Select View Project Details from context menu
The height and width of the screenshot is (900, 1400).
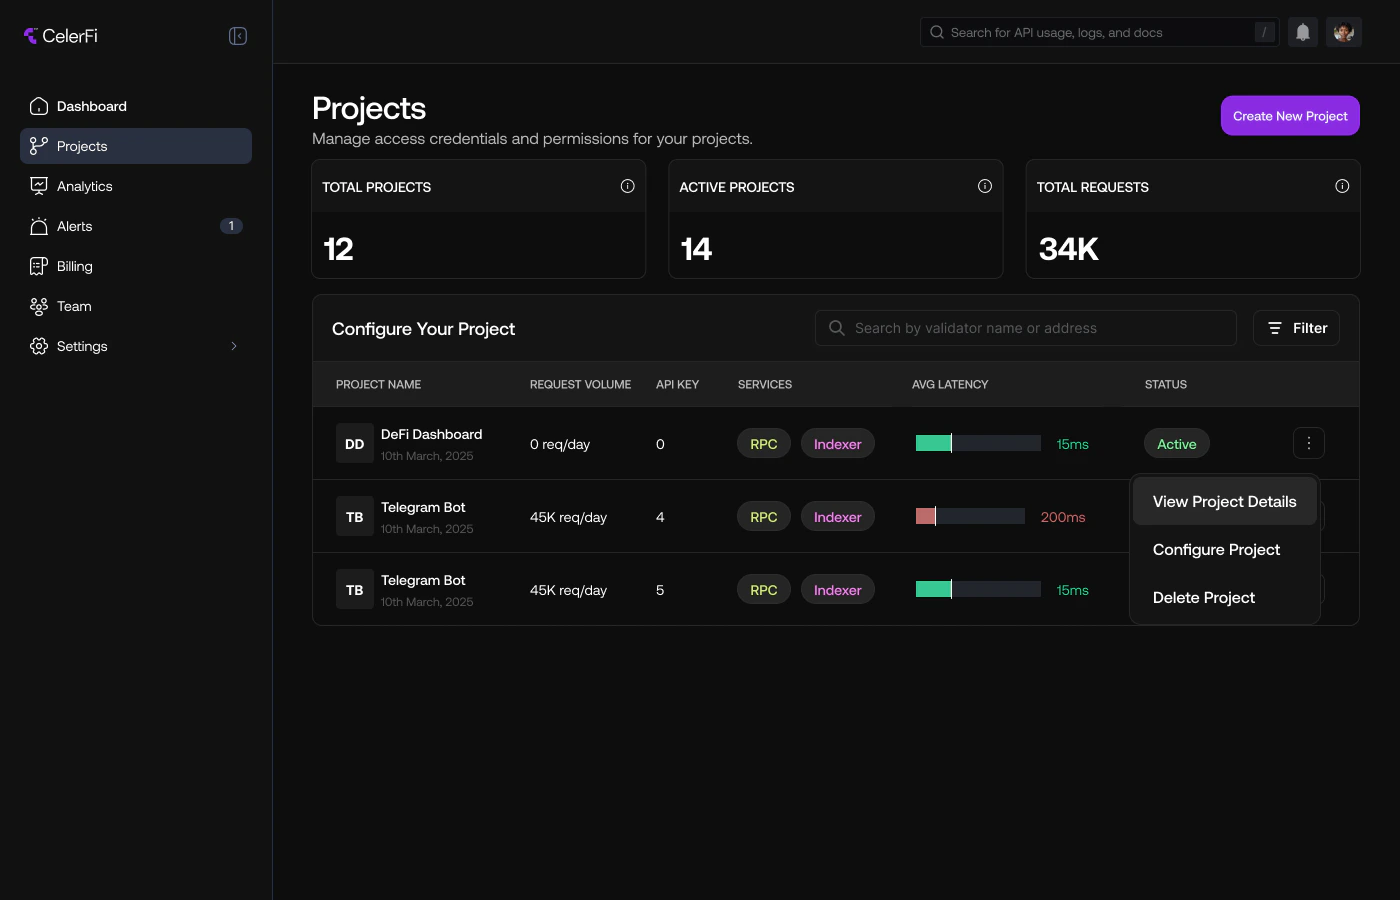coord(1224,501)
